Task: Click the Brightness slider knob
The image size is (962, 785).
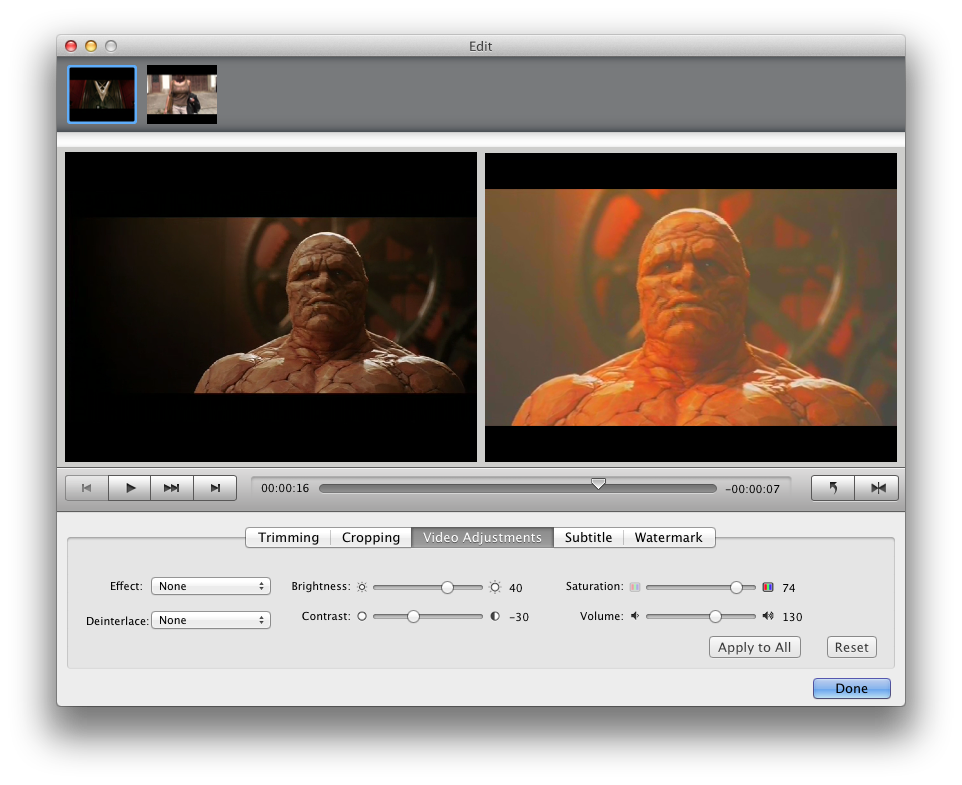Action: point(447,588)
